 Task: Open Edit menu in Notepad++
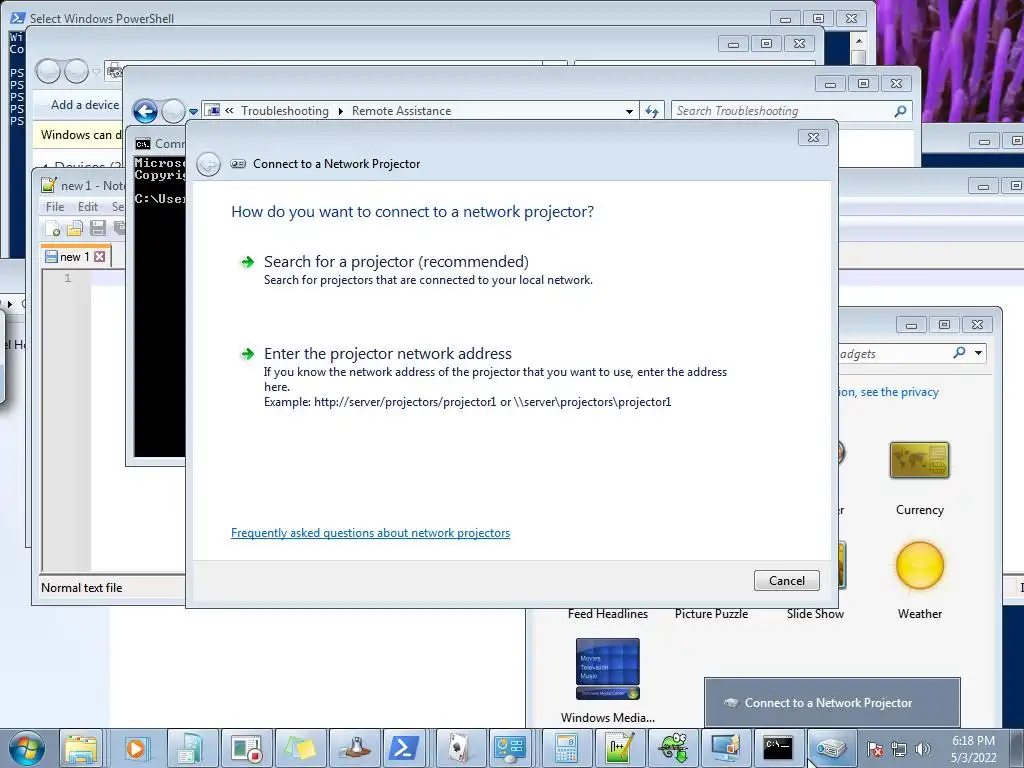point(88,207)
